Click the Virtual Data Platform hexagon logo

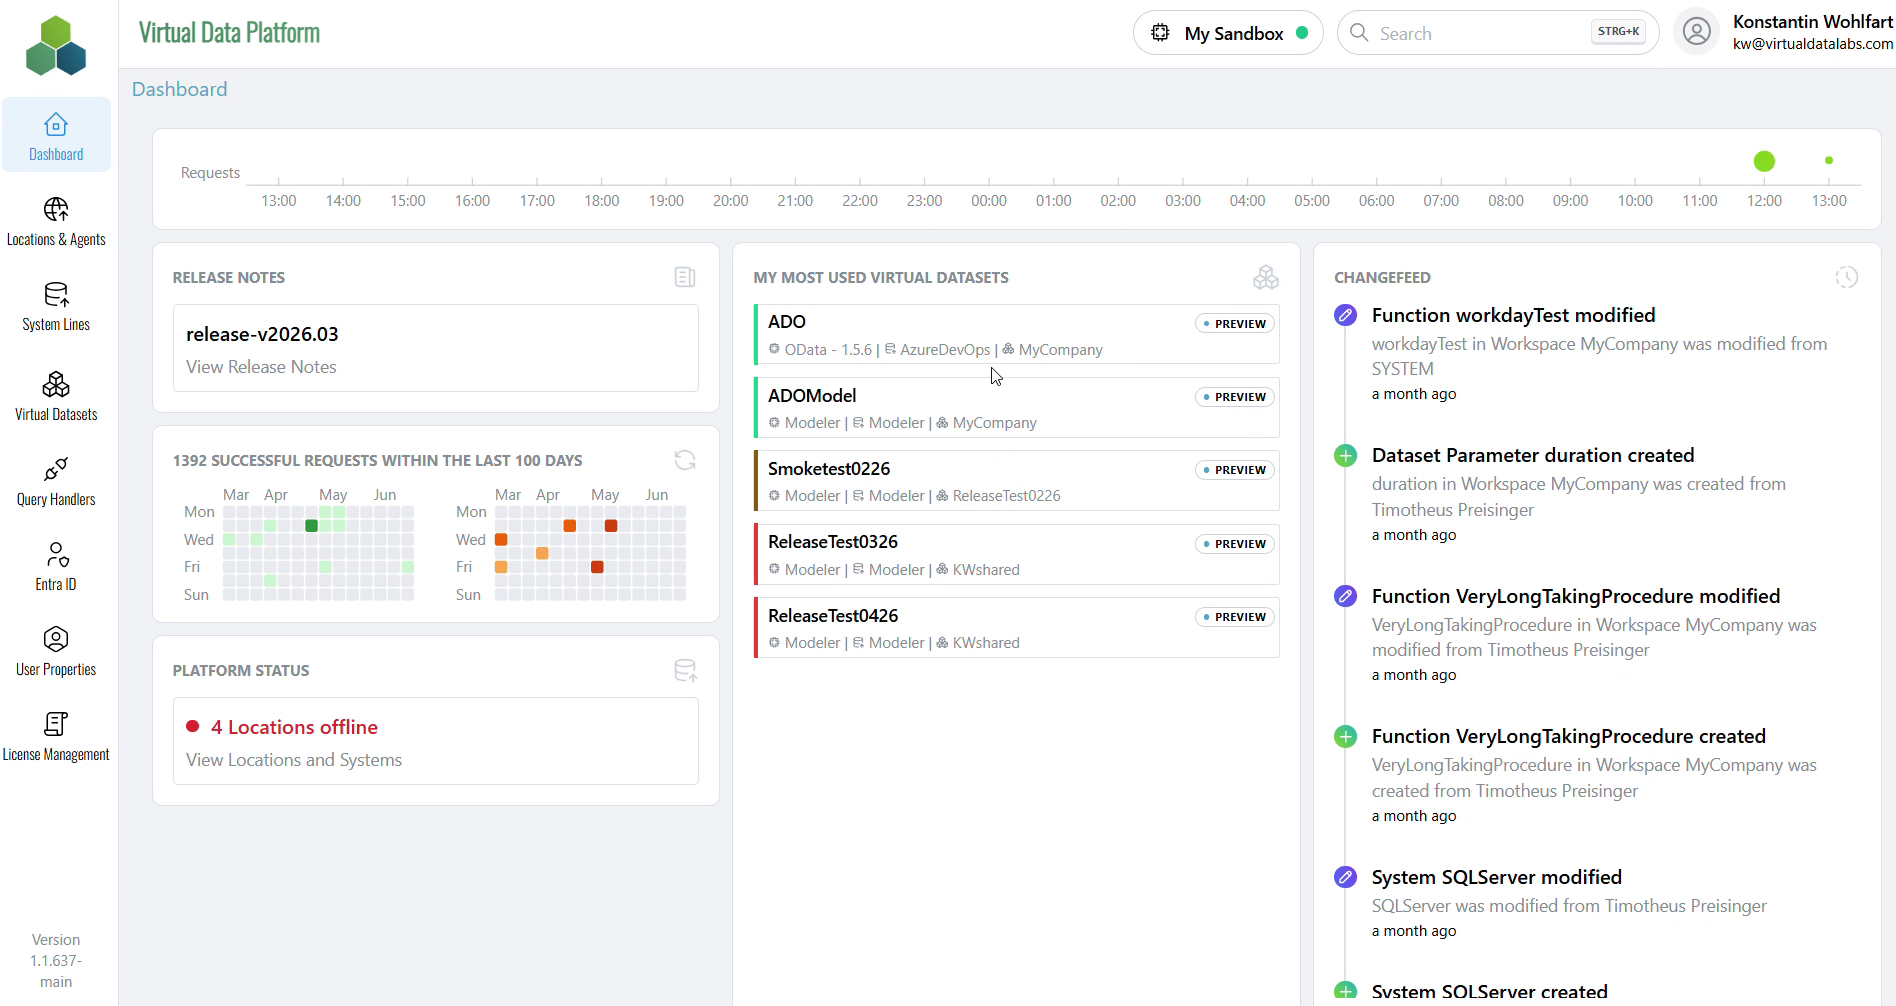[x=56, y=45]
